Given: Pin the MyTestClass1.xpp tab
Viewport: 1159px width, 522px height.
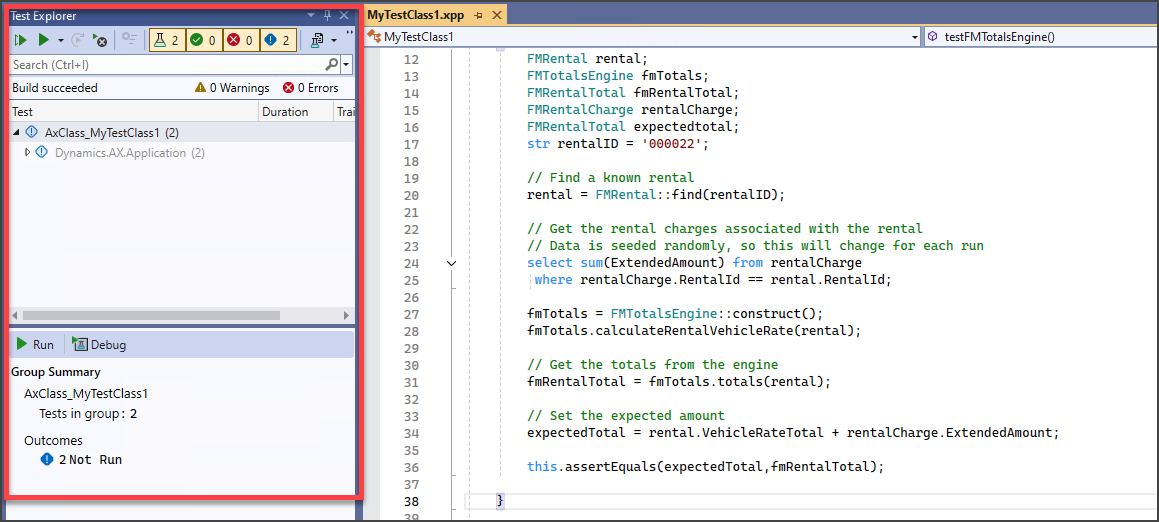Looking at the screenshot, I should [478, 15].
